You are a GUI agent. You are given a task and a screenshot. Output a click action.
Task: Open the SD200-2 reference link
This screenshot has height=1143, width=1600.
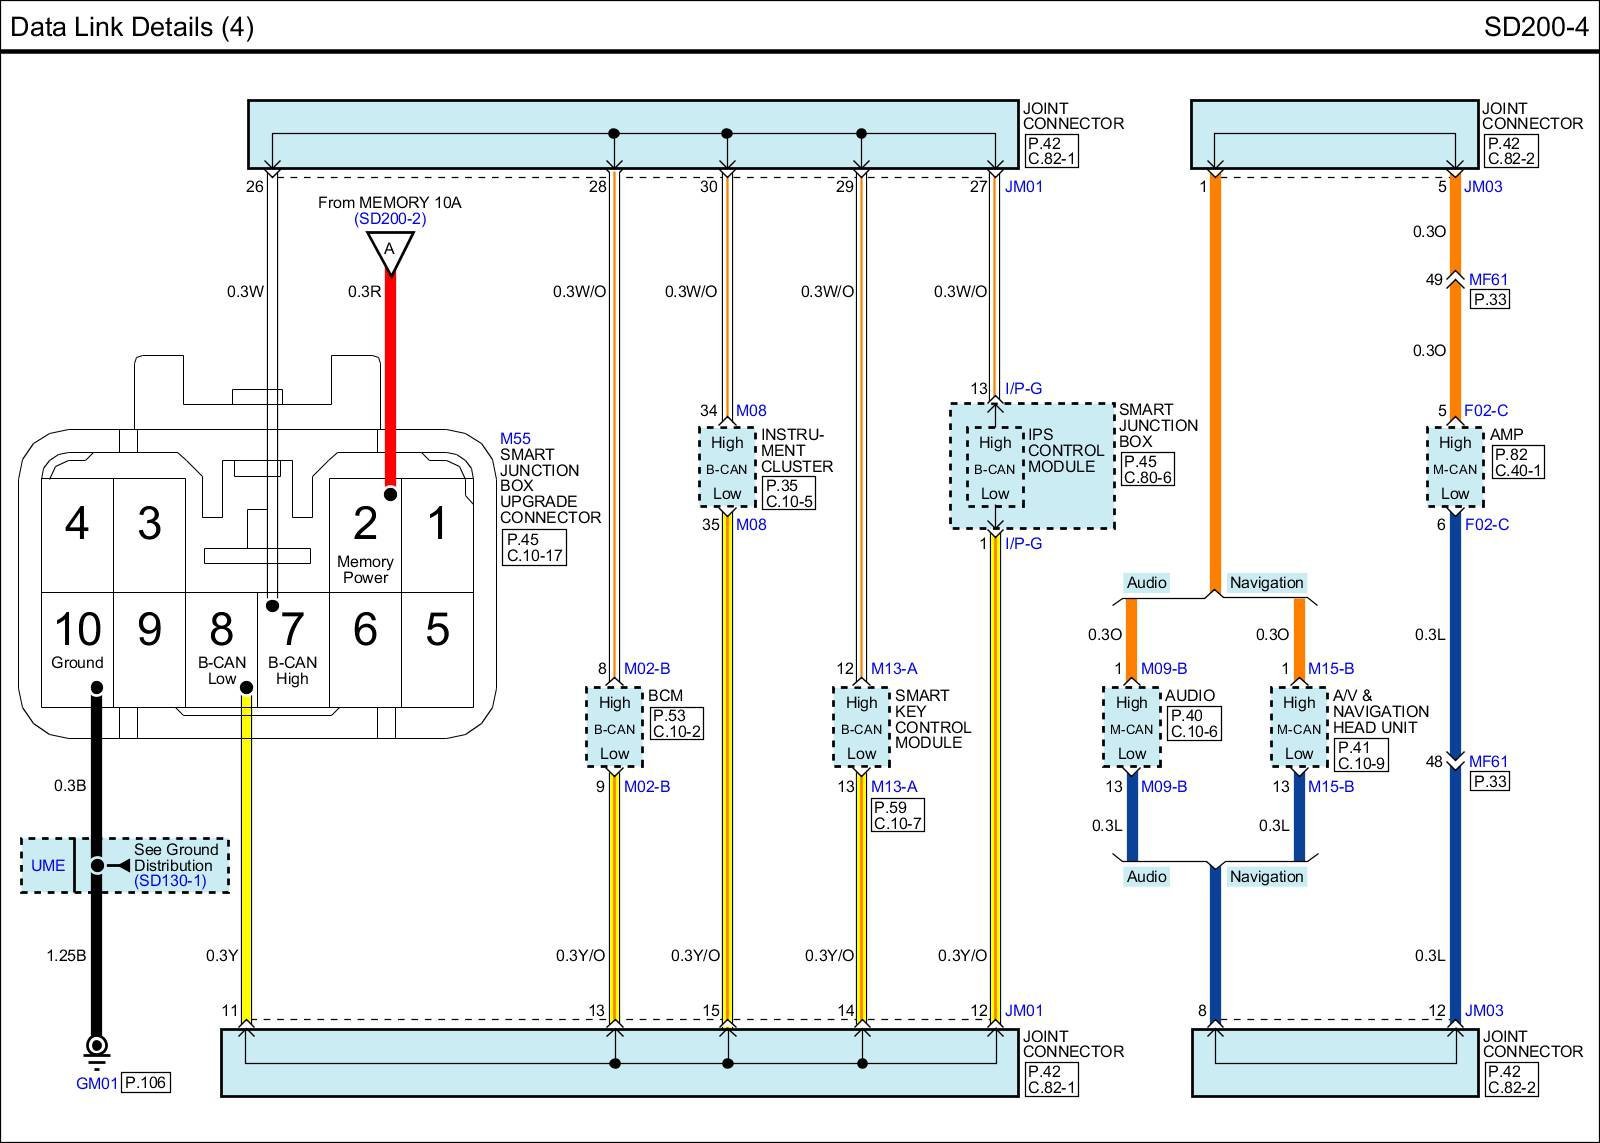click(x=390, y=219)
